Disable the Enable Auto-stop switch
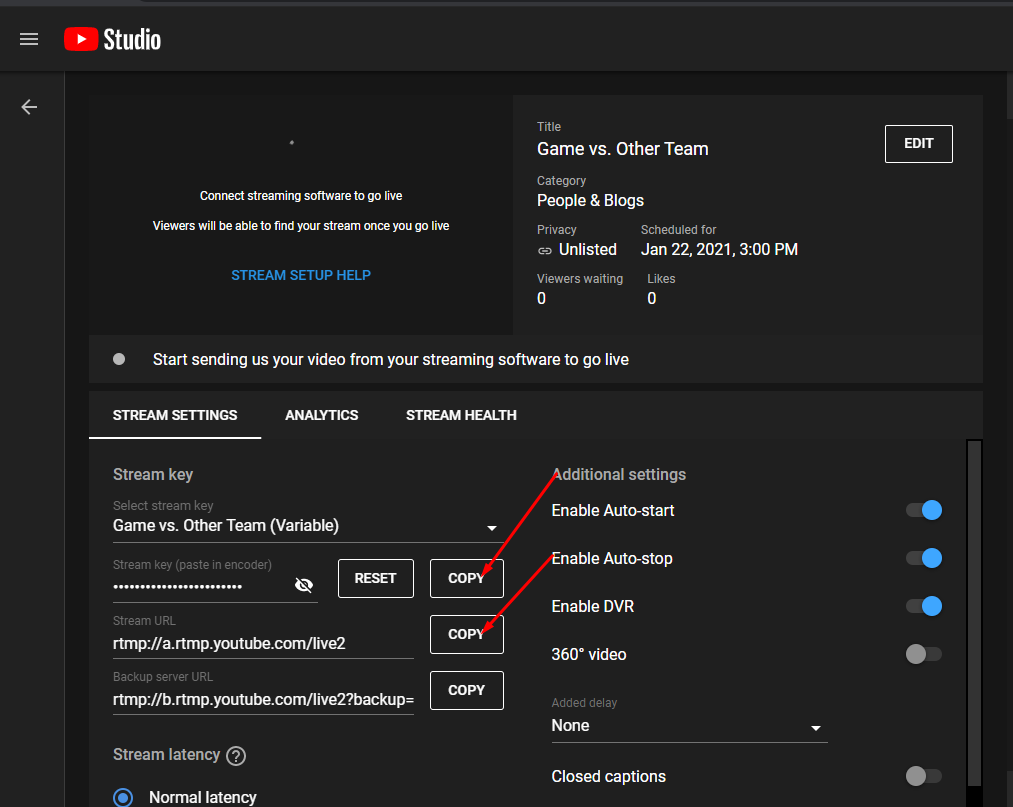The height and width of the screenshot is (807, 1013). pos(923,558)
